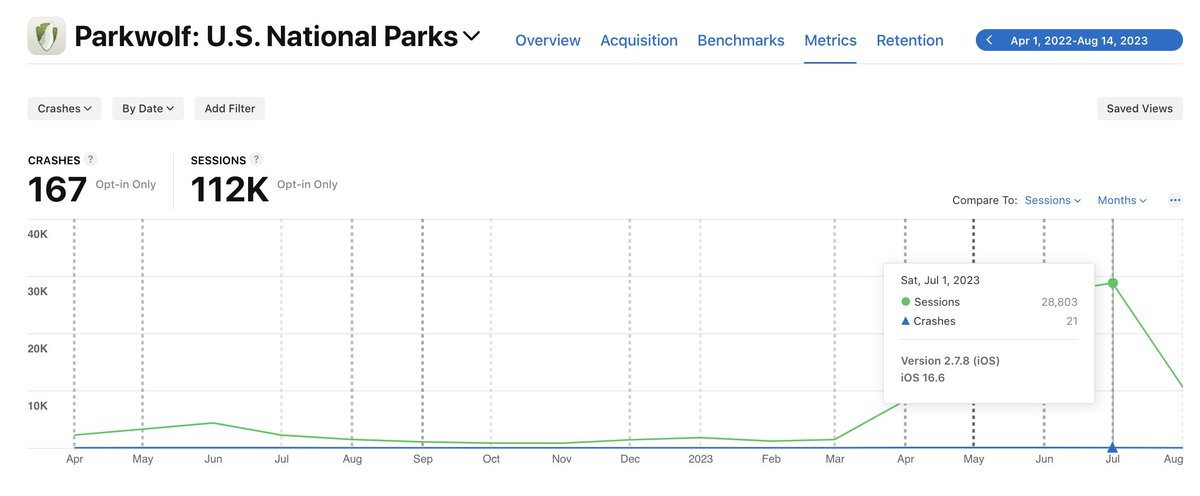Click the 167 crashes total value
The image size is (1200, 496).
pyautogui.click(x=57, y=189)
